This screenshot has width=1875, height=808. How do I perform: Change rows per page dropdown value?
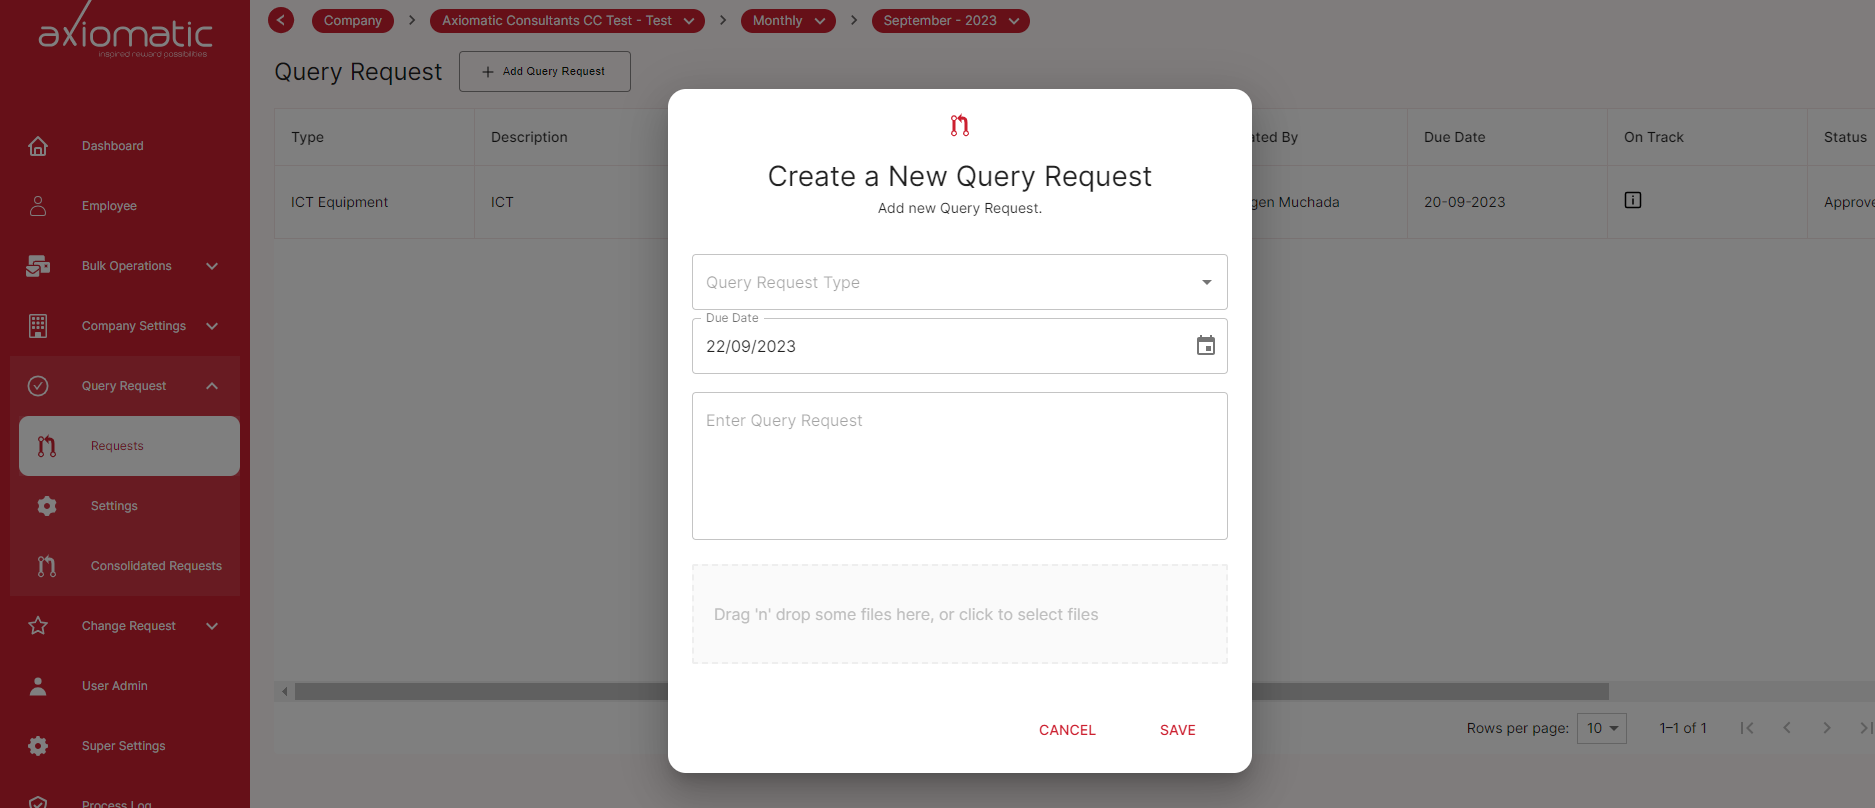click(x=1602, y=728)
